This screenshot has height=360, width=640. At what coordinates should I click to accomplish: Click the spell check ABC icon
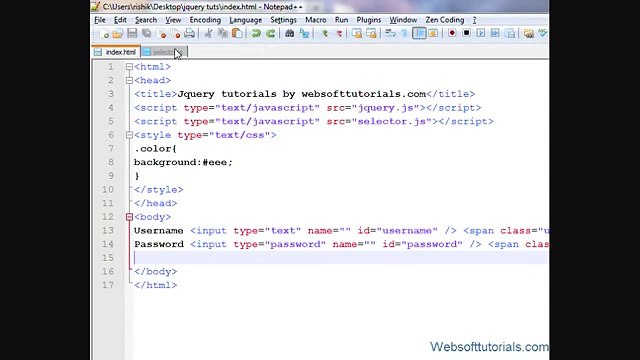tap(543, 33)
